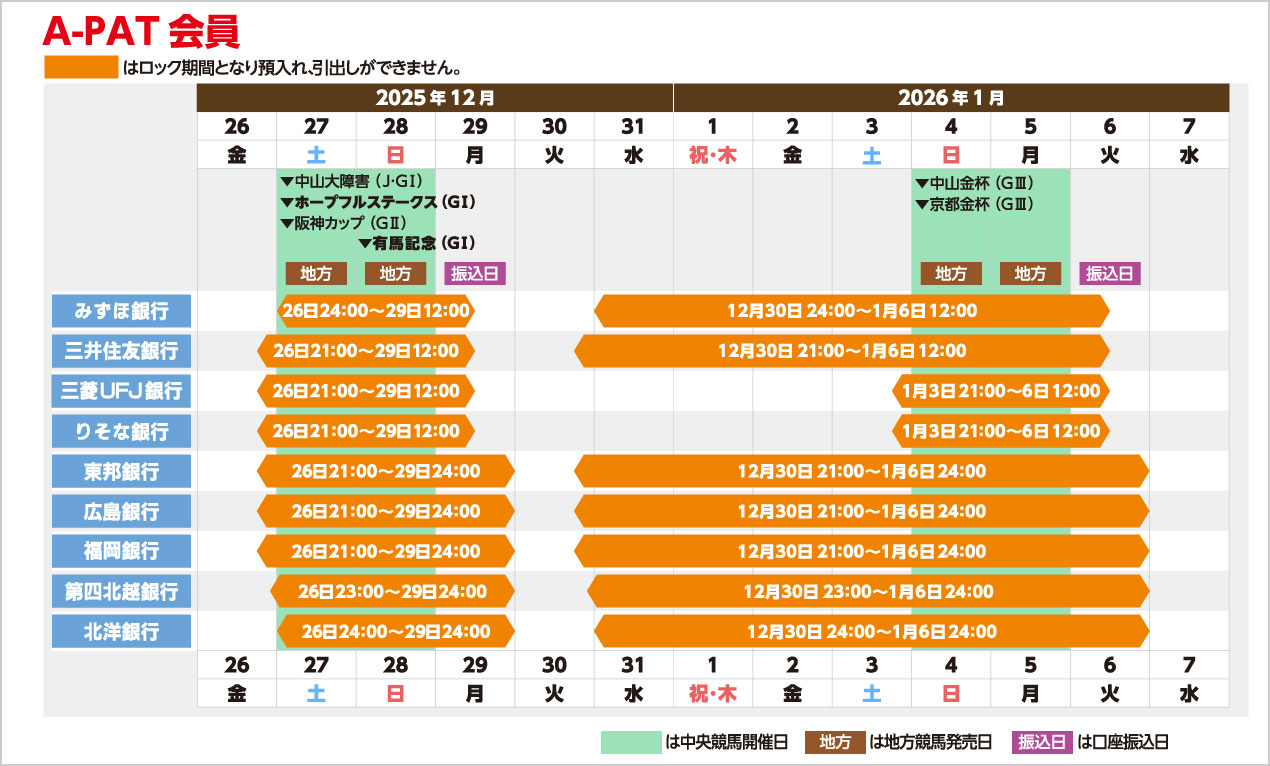Select the 2026年1月 month header

[950, 98]
